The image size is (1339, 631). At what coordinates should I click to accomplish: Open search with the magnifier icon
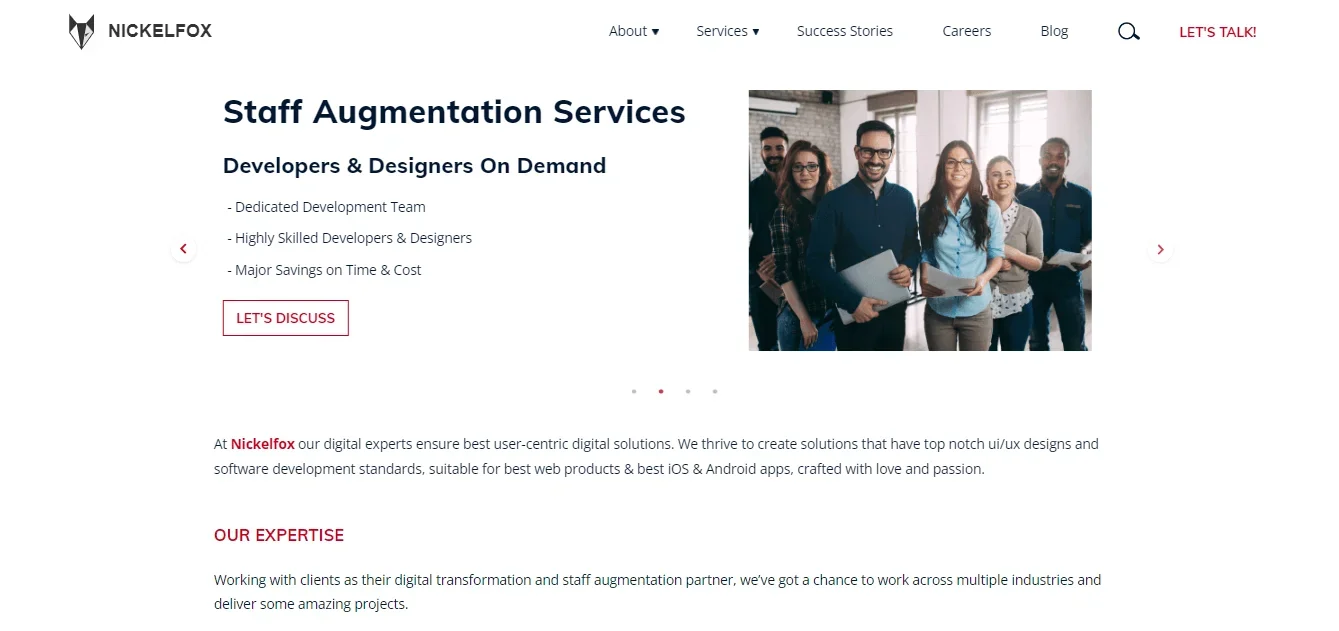[x=1128, y=32]
